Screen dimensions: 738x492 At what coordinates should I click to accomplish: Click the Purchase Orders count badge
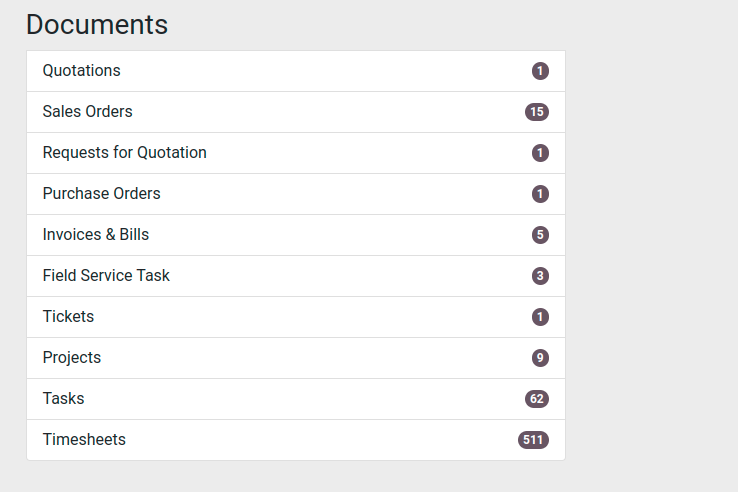pyautogui.click(x=540, y=194)
